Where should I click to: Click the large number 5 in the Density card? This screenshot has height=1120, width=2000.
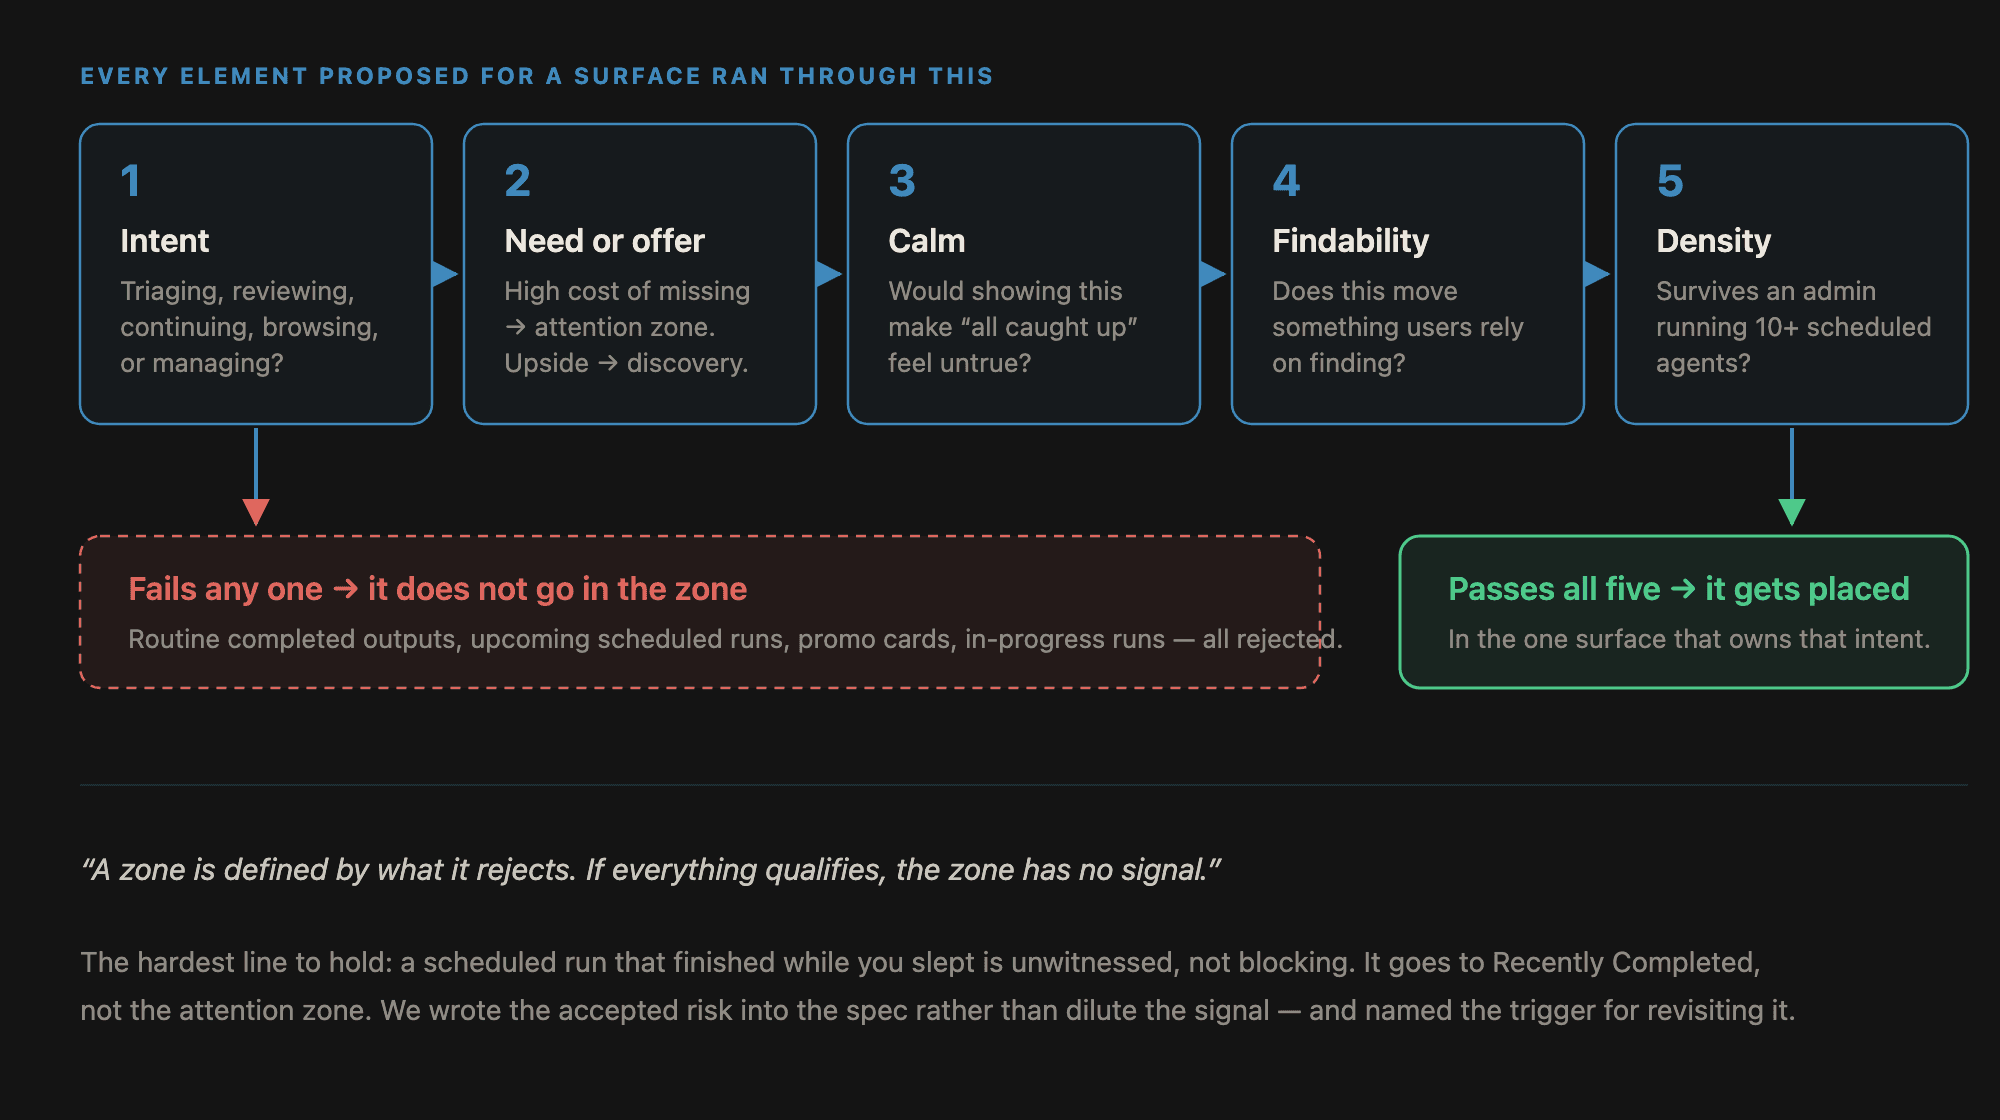click(x=1670, y=181)
